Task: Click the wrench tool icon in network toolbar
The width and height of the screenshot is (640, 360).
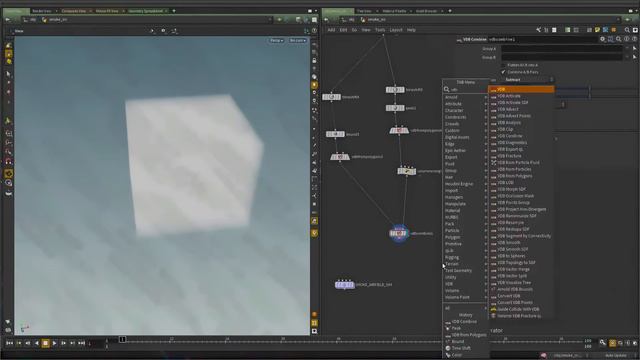Action: click(x=538, y=30)
